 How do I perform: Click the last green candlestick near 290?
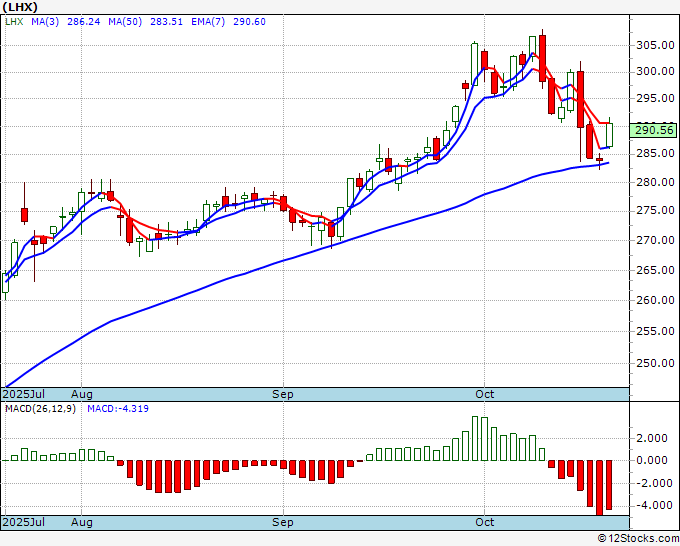[x=609, y=135]
